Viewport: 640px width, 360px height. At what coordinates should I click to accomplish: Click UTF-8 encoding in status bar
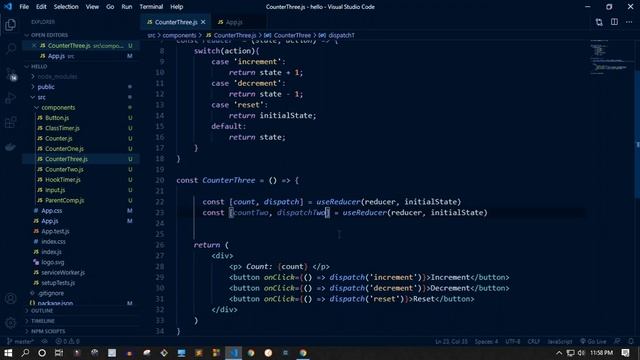[513, 341]
